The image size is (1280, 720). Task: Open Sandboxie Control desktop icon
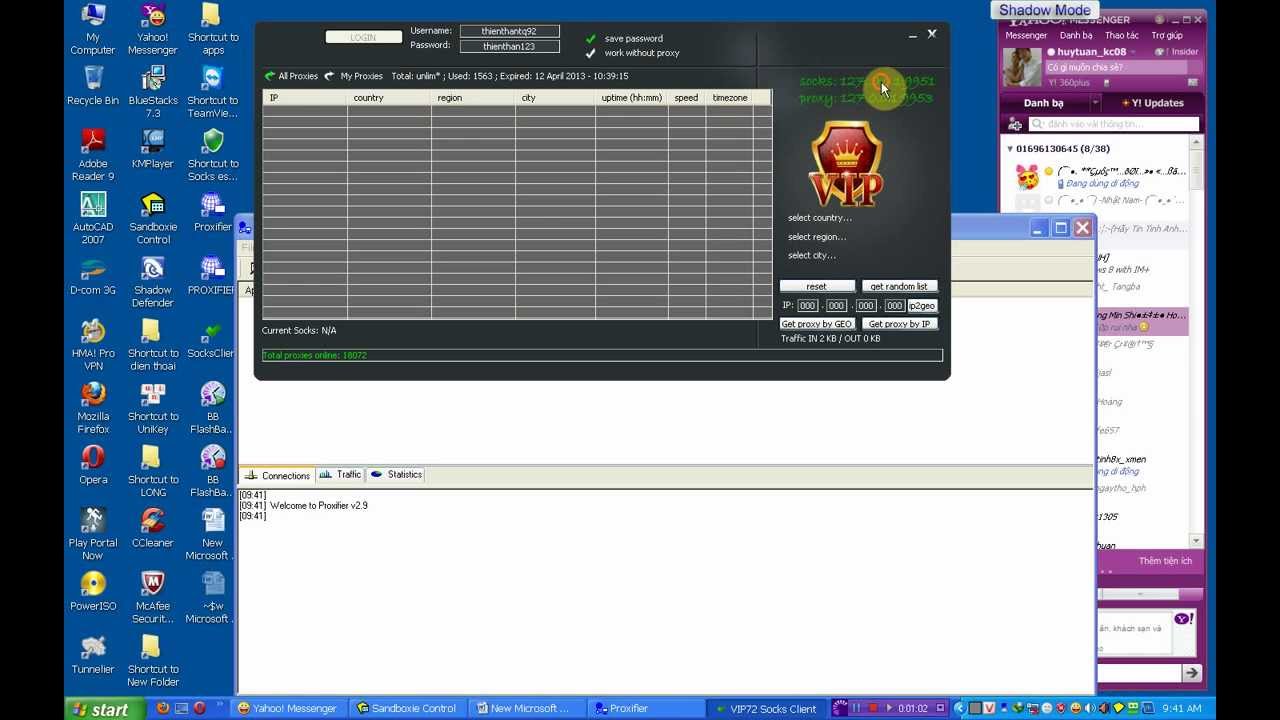(x=153, y=218)
